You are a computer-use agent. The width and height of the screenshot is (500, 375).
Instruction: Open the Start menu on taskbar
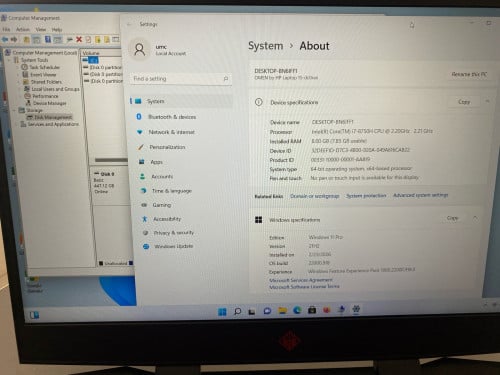pyautogui.click(x=222, y=311)
